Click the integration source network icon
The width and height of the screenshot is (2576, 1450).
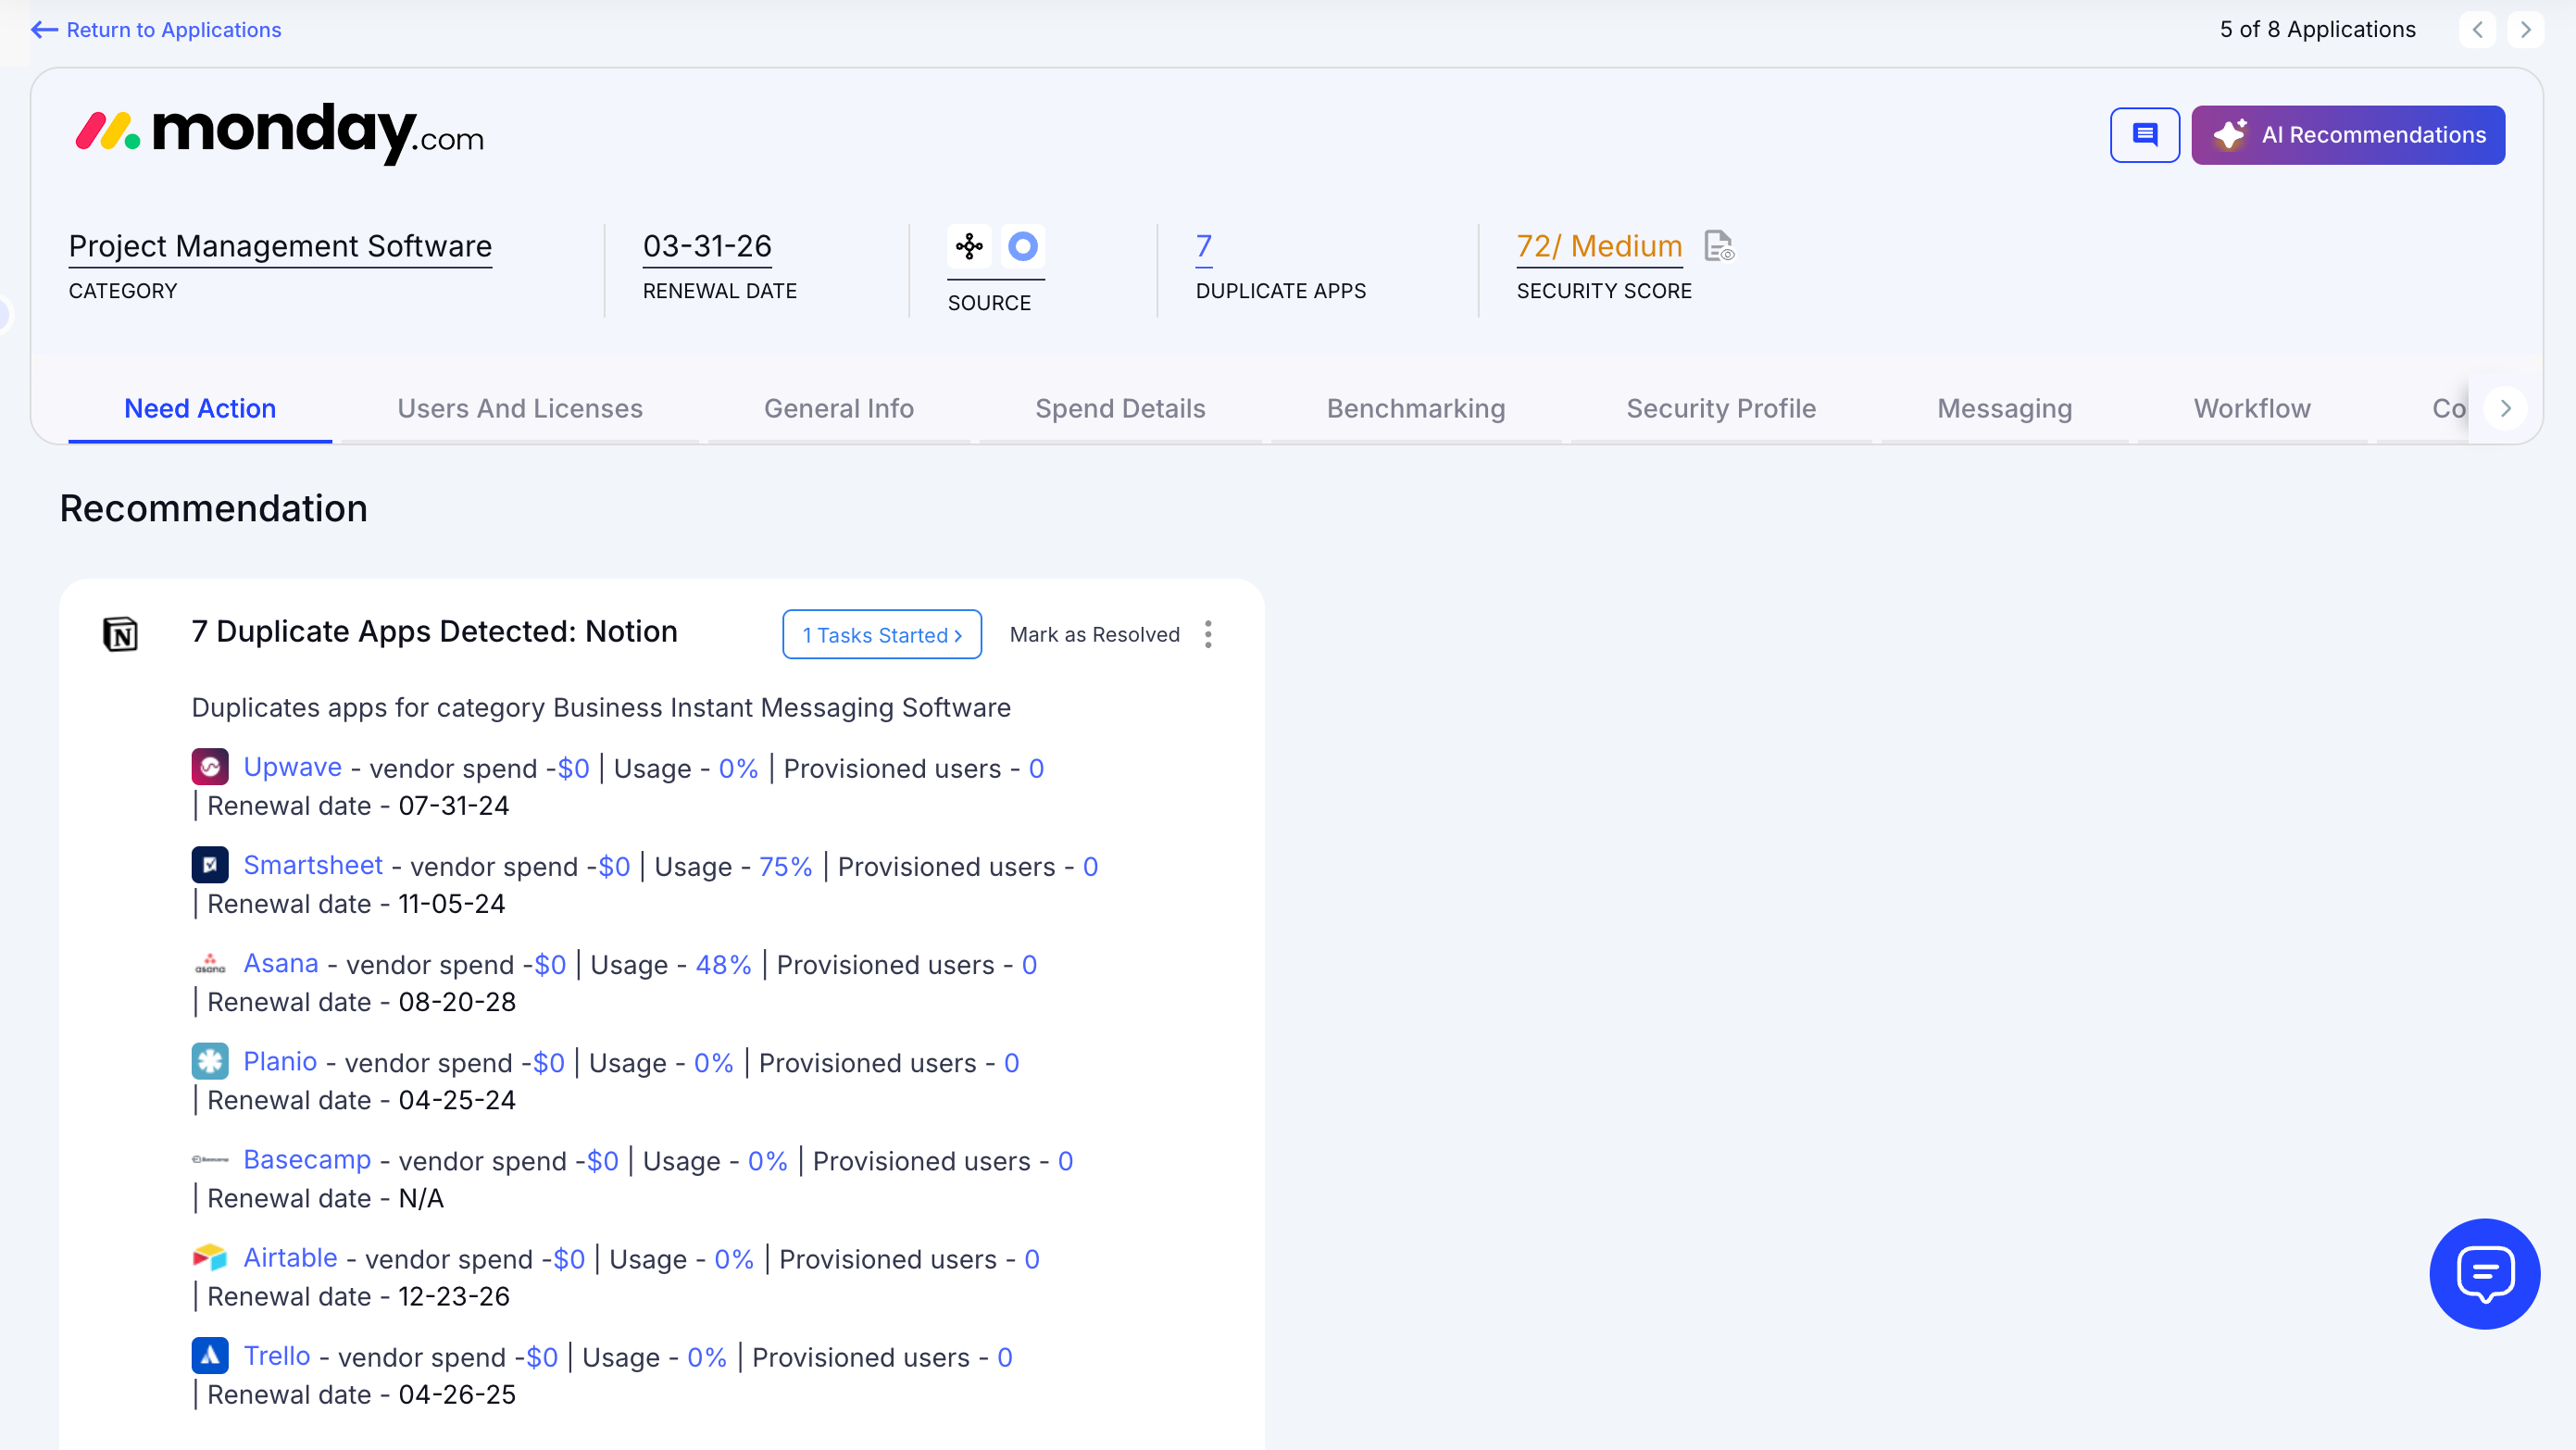[968, 246]
